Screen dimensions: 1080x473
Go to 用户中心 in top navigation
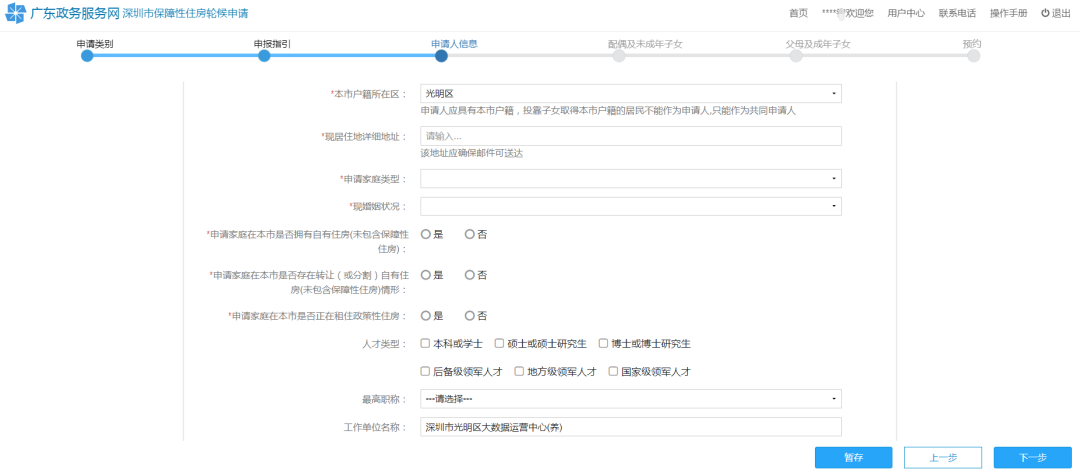[905, 13]
